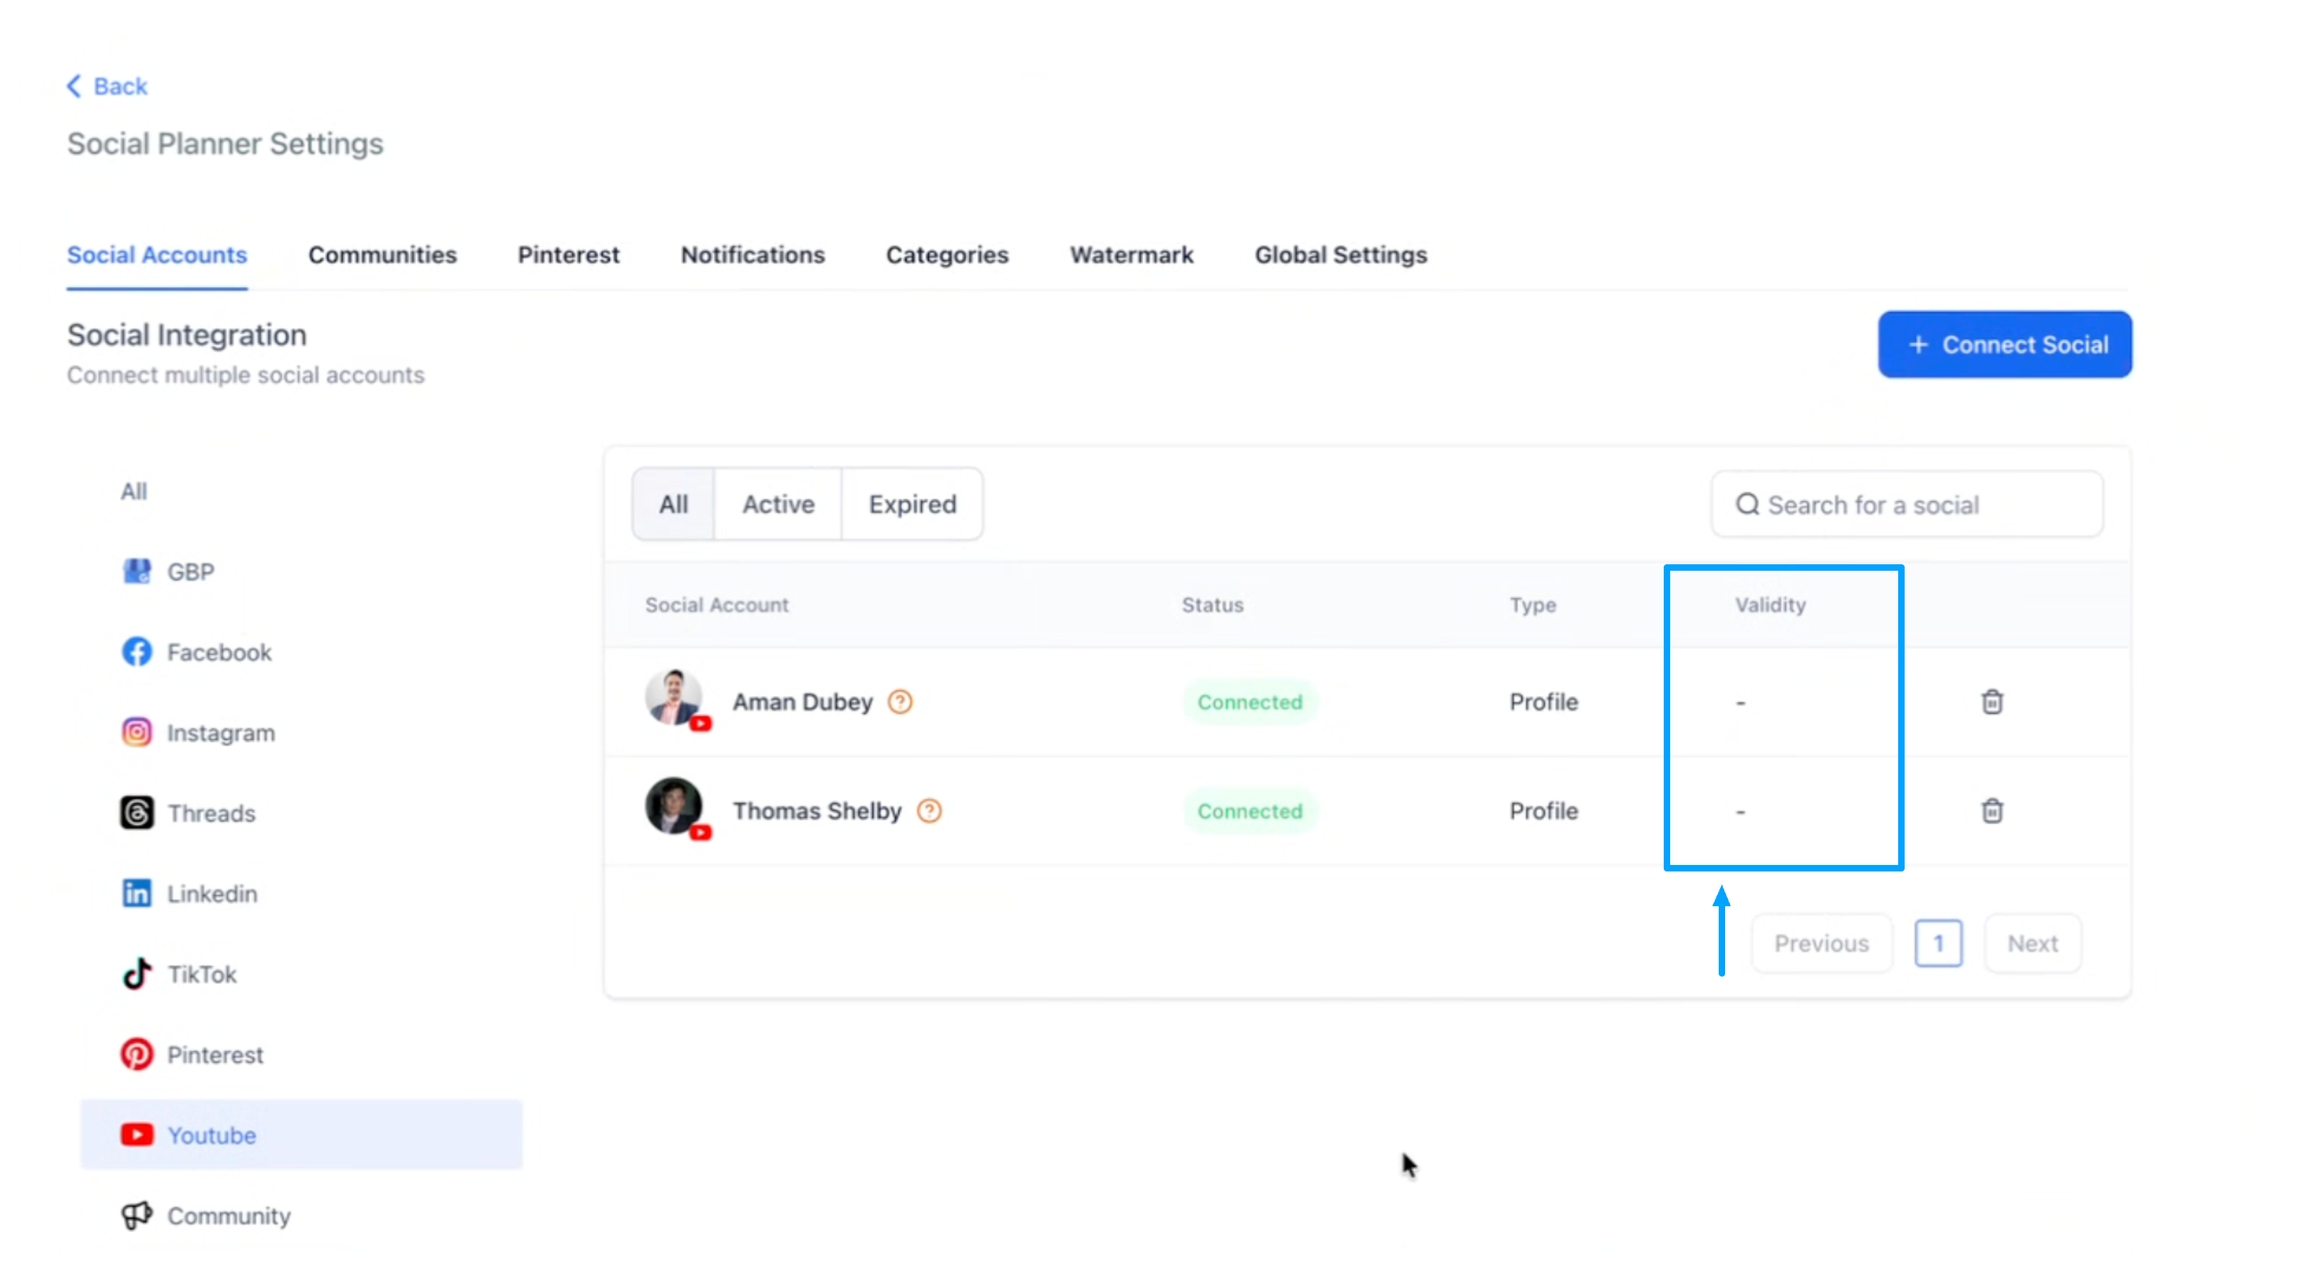Show All accounts filter segment
This screenshot has width=2304, height=1287.
point(673,504)
